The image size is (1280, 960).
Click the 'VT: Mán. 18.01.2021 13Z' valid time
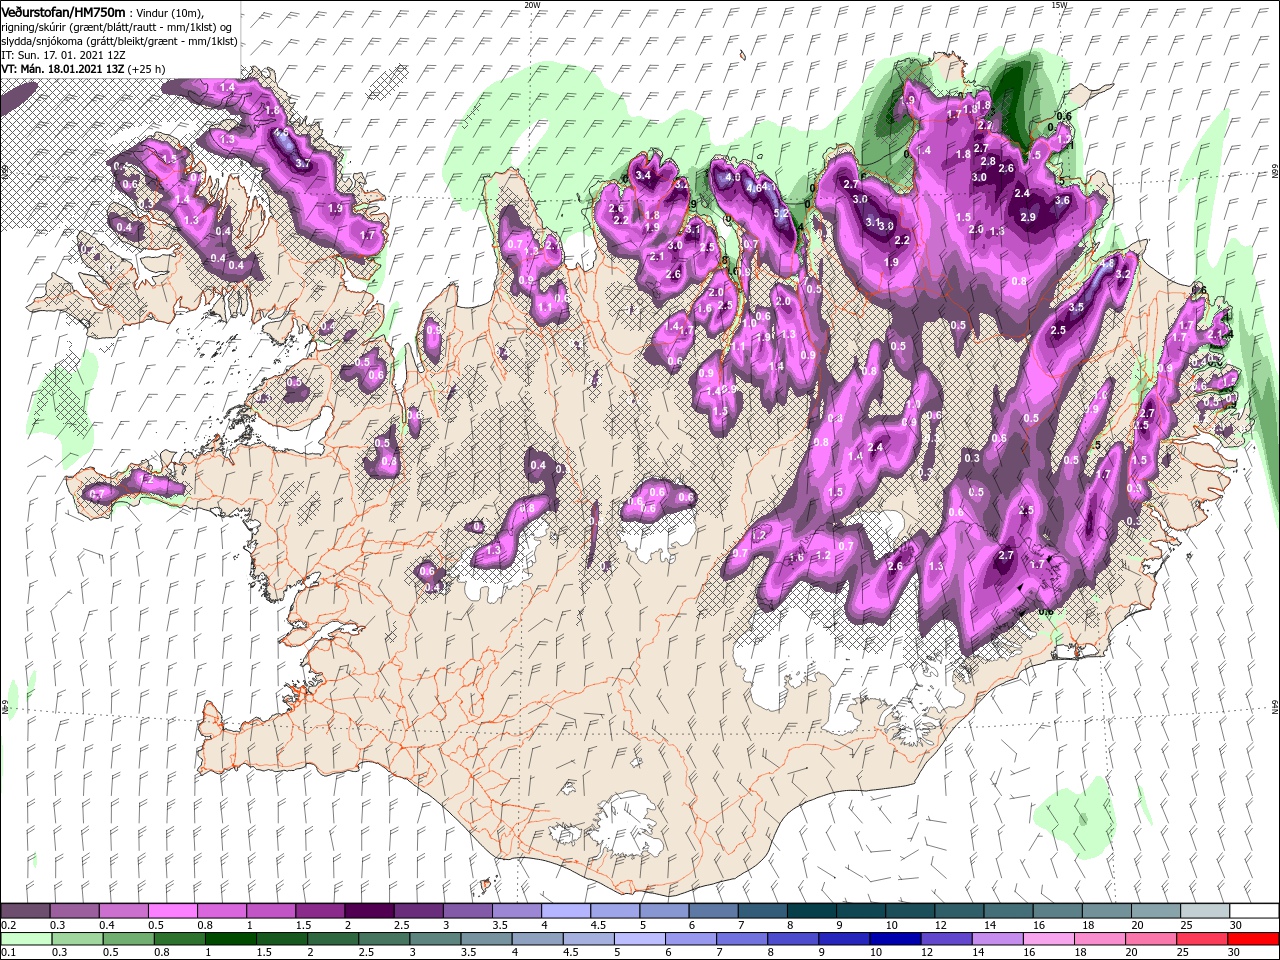coord(62,69)
